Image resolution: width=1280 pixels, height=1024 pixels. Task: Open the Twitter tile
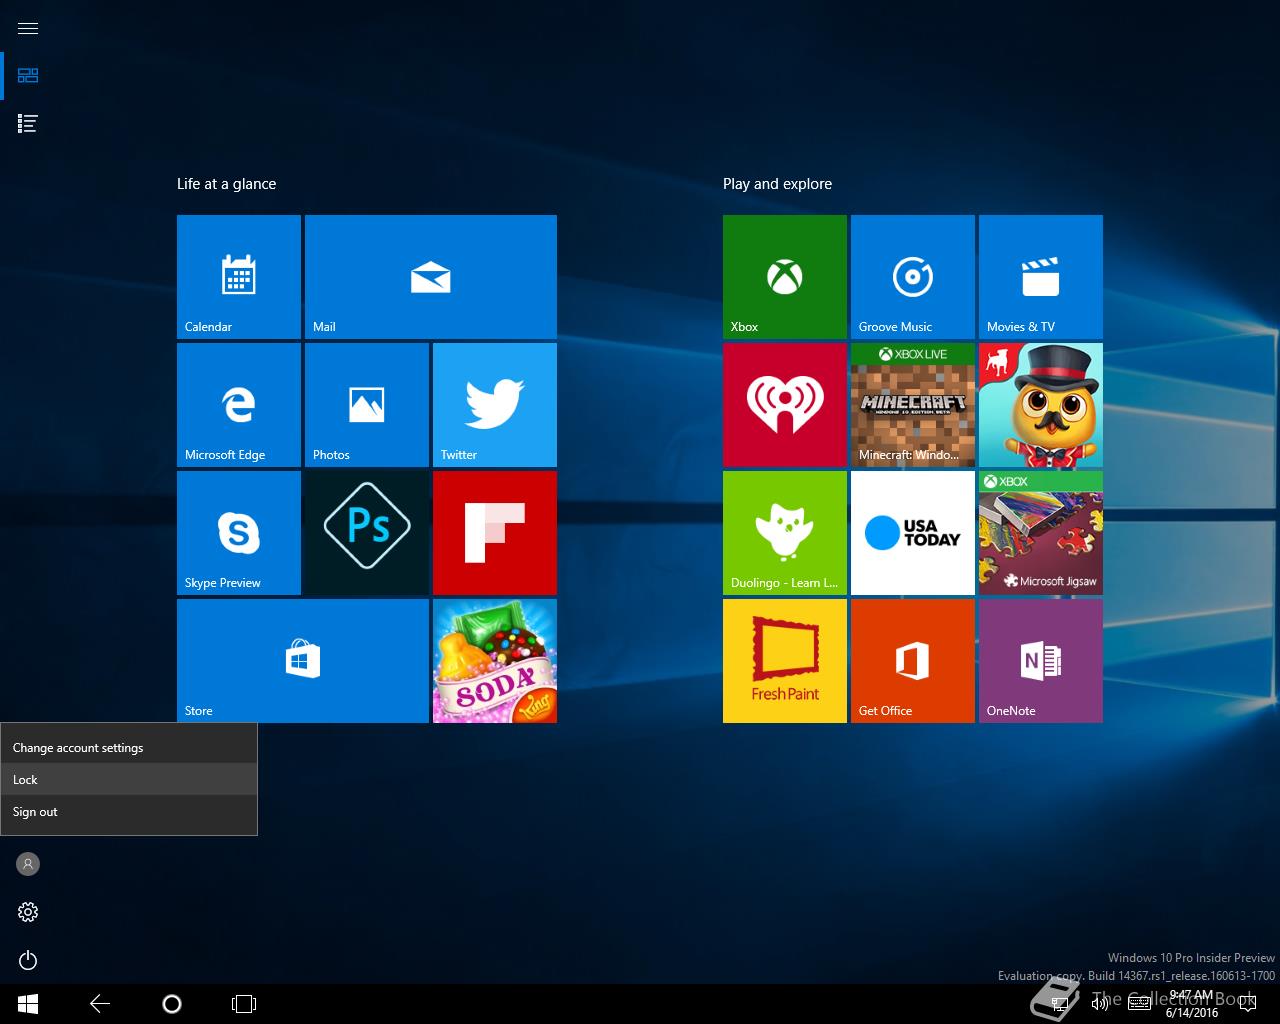click(x=495, y=405)
